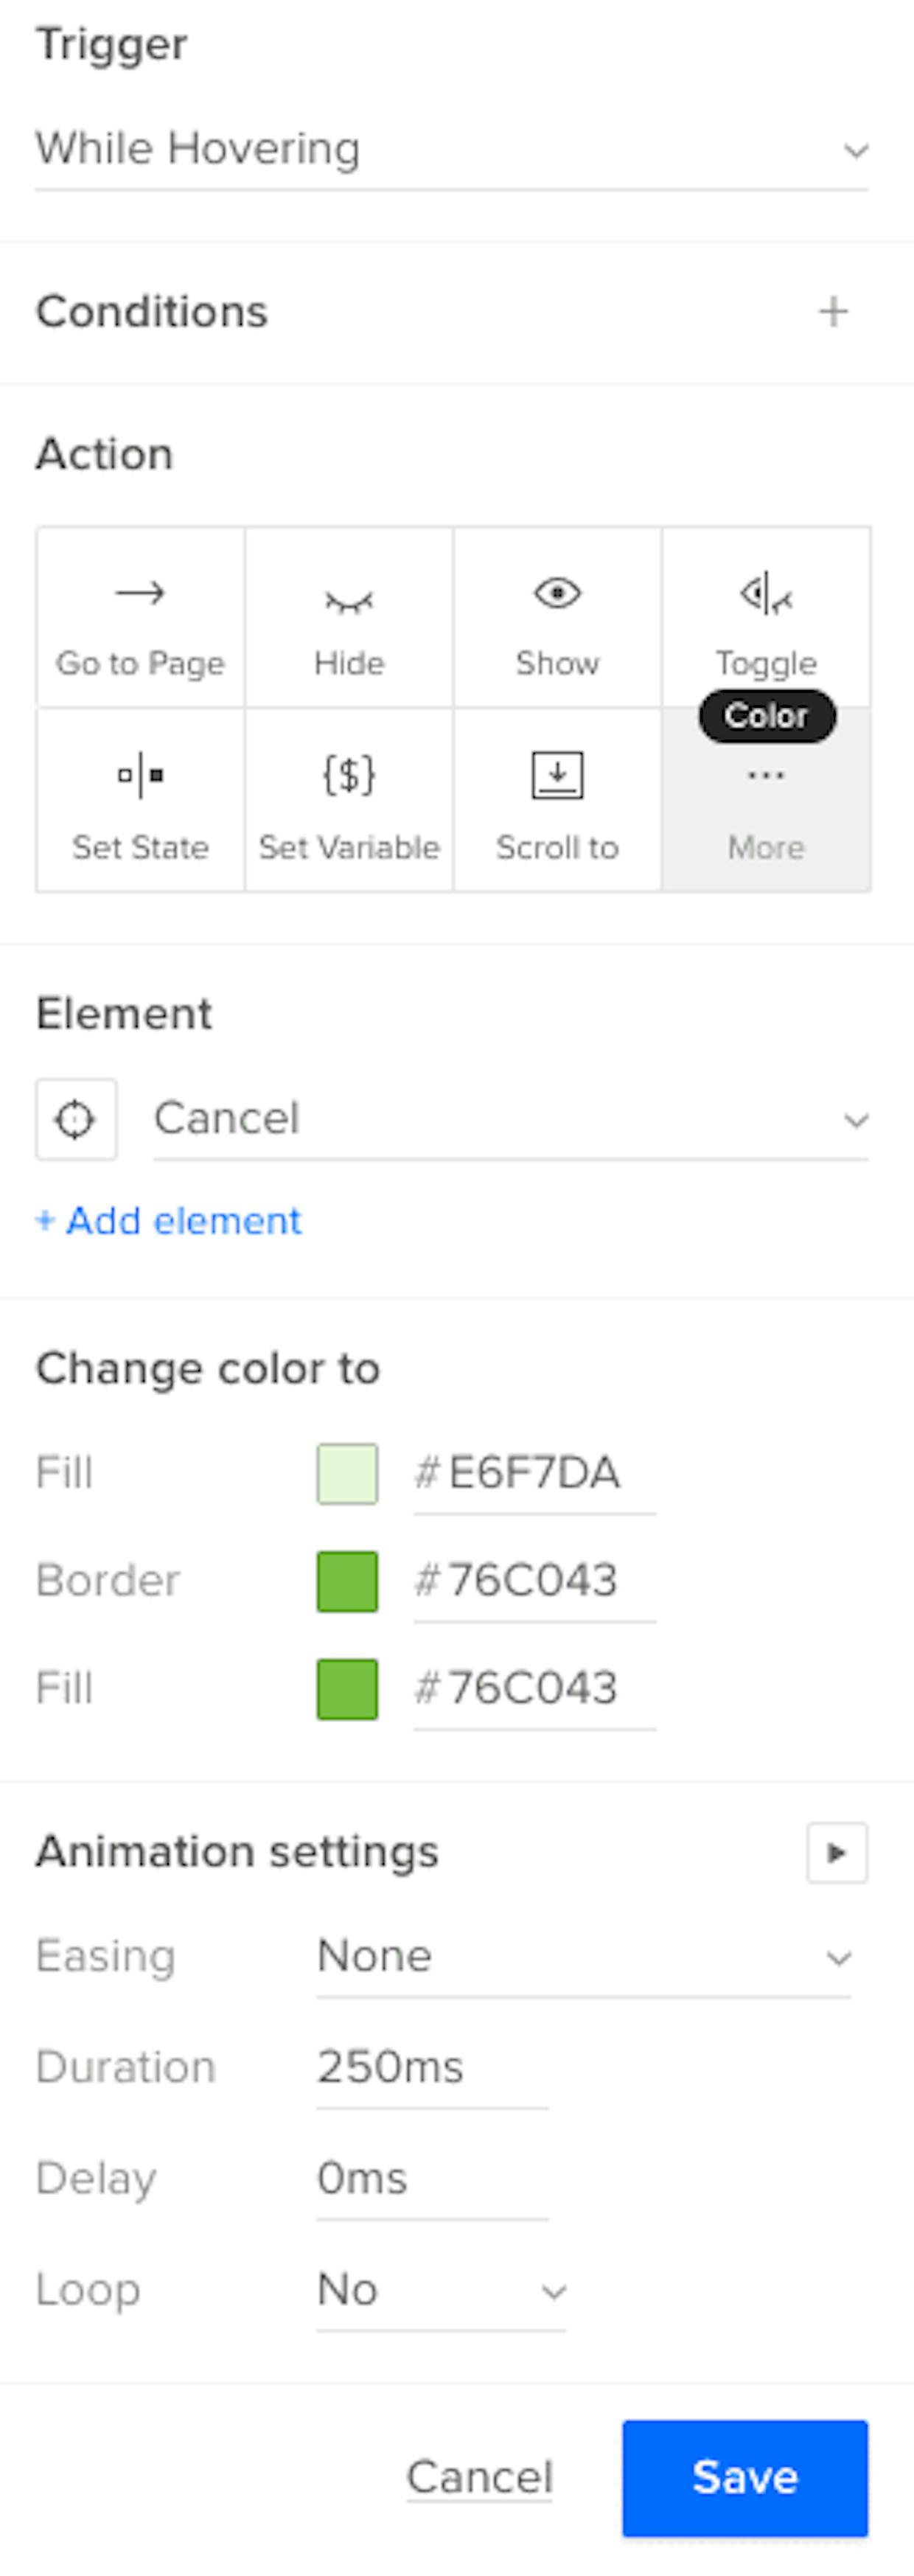The image size is (914, 2576).
Task: Preview animation with the play button
Action: 837,1853
